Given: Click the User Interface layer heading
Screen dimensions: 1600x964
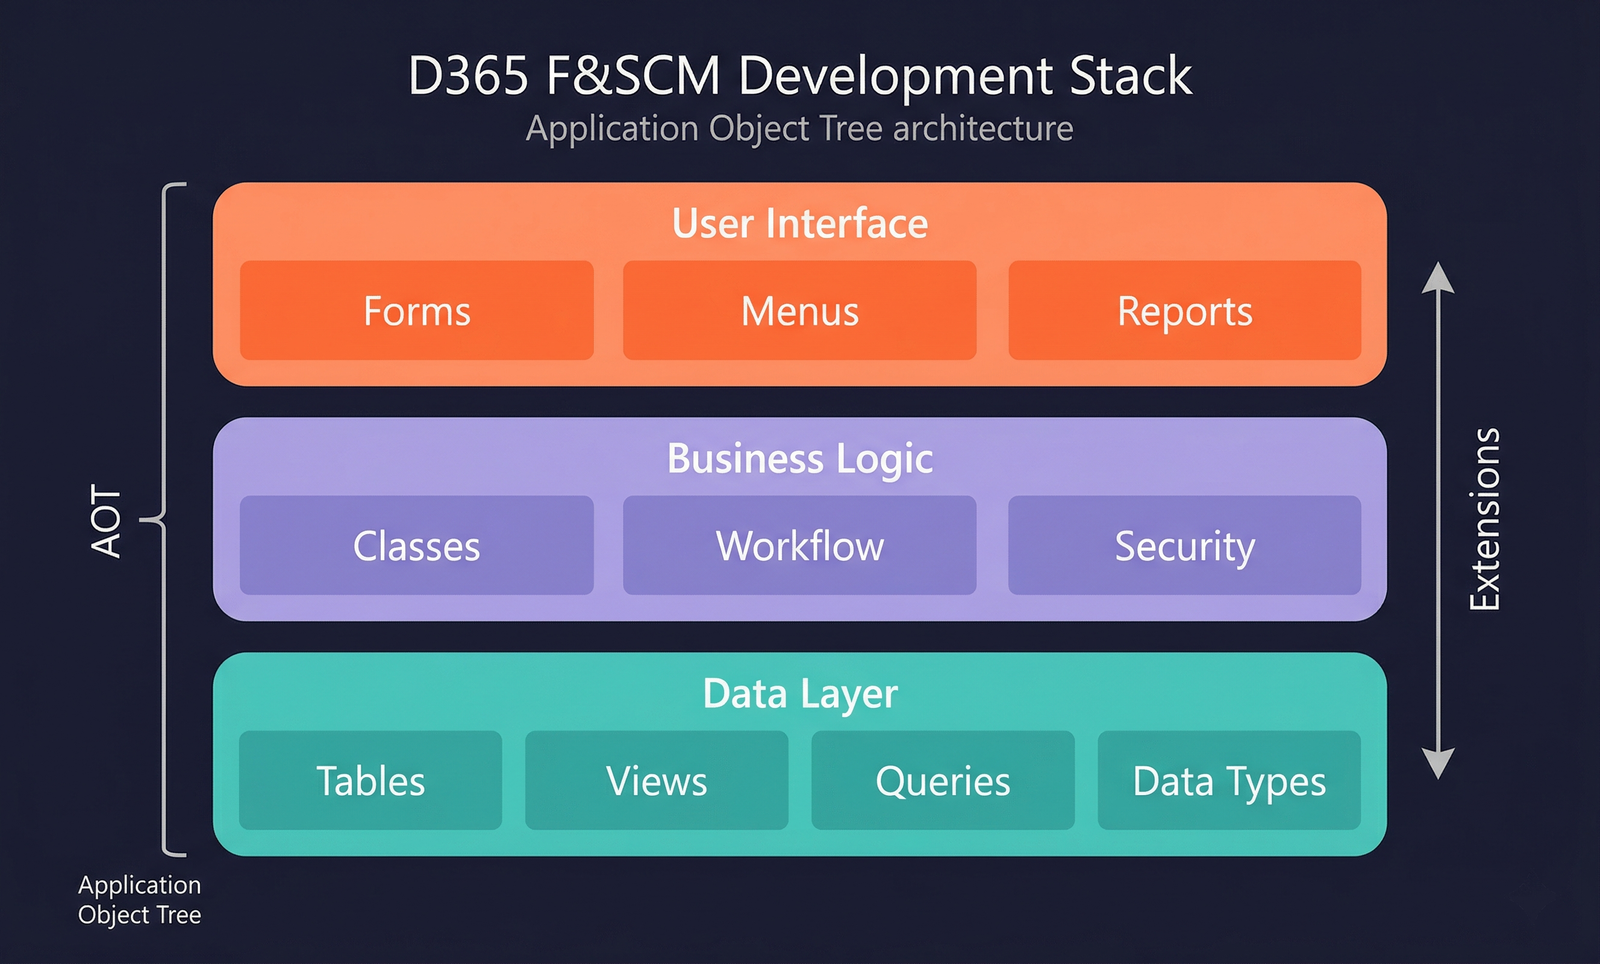Looking at the screenshot, I should (x=800, y=223).
